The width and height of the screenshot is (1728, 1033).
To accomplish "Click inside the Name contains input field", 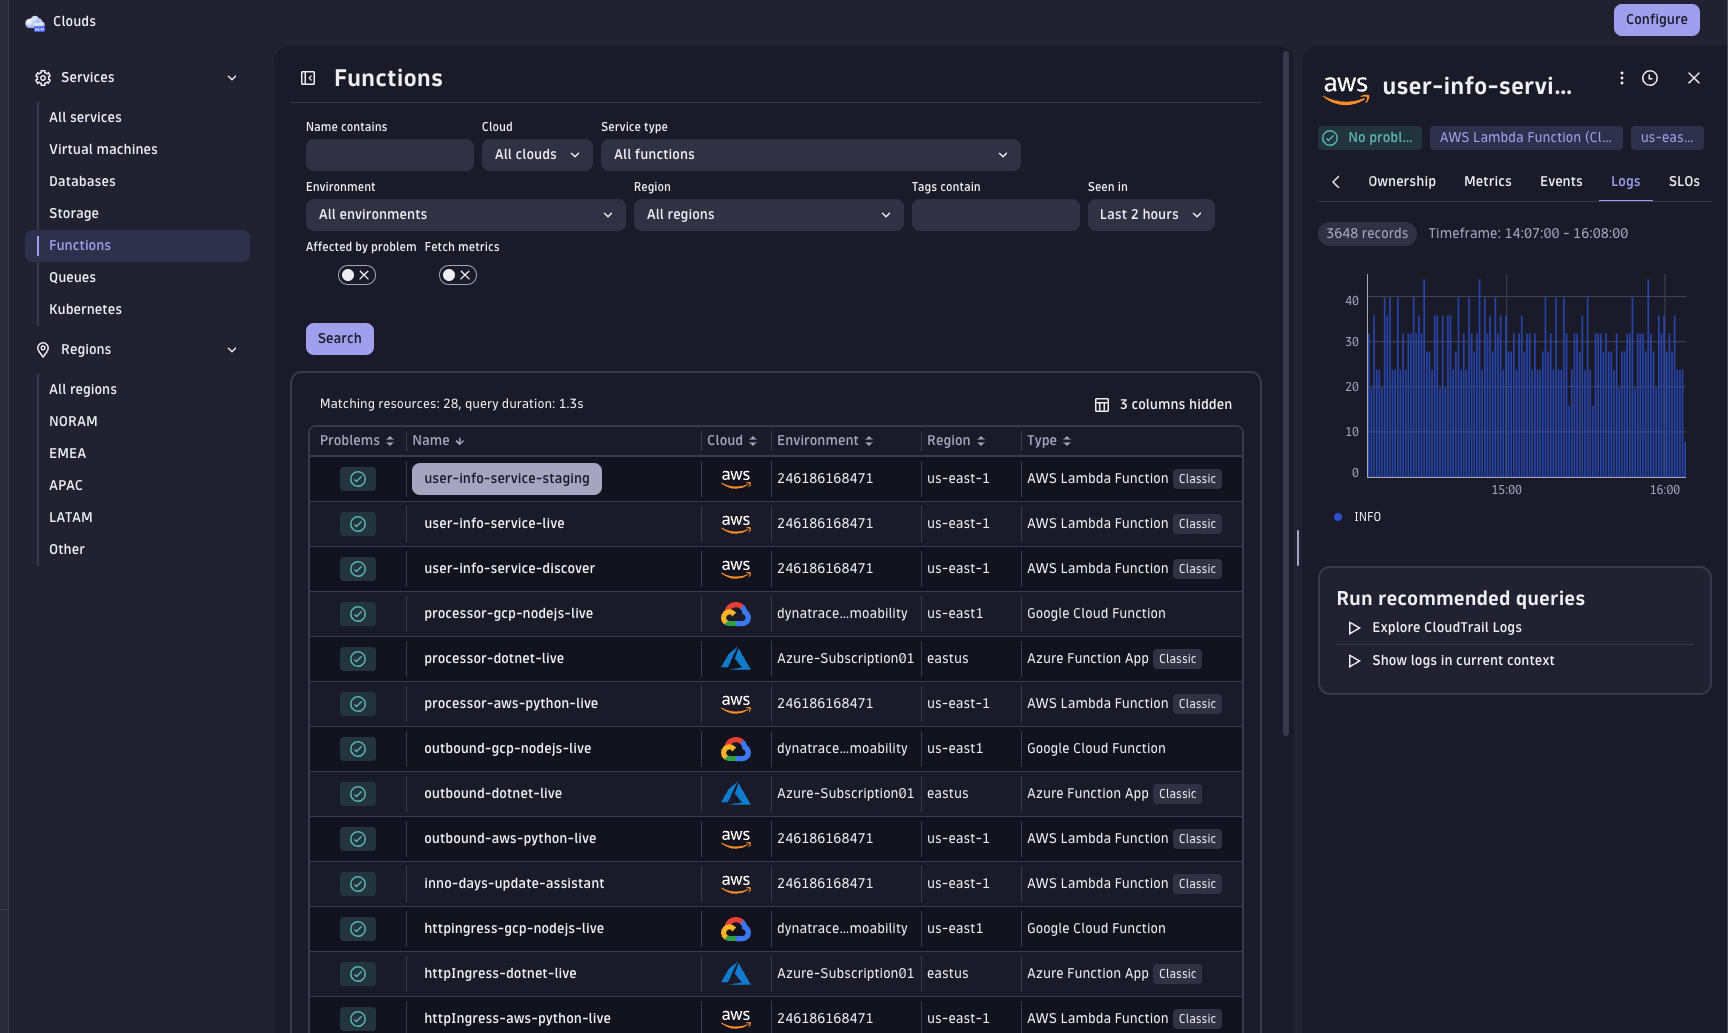I will coord(389,154).
